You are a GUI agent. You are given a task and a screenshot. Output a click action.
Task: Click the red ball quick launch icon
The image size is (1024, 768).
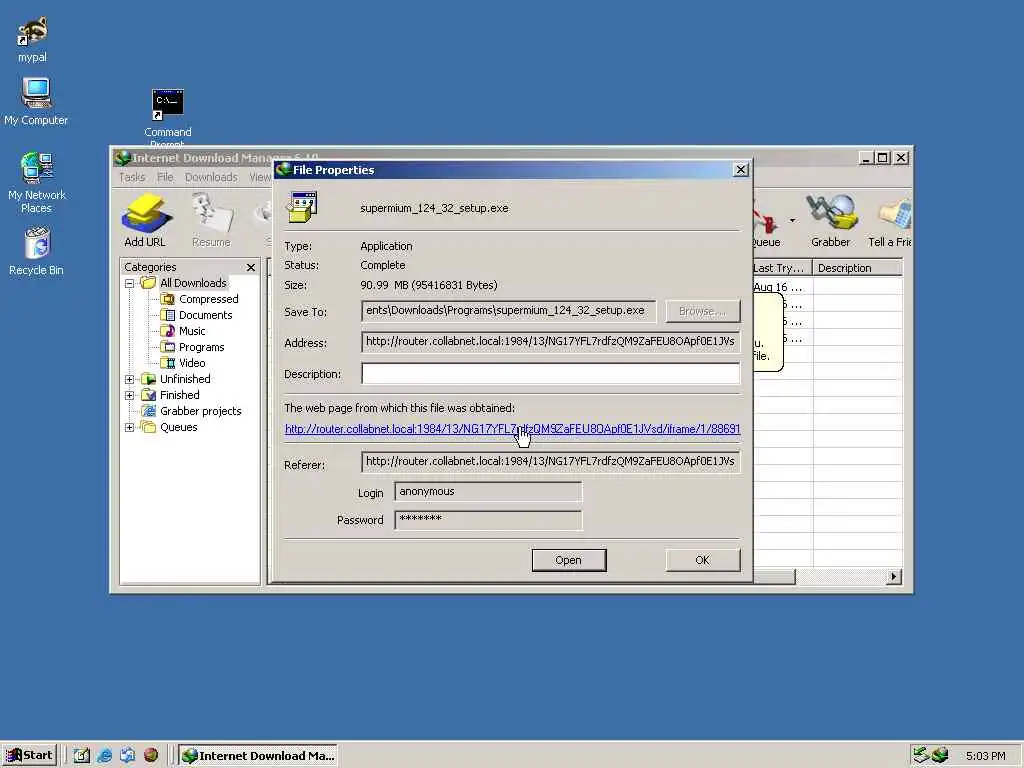151,756
